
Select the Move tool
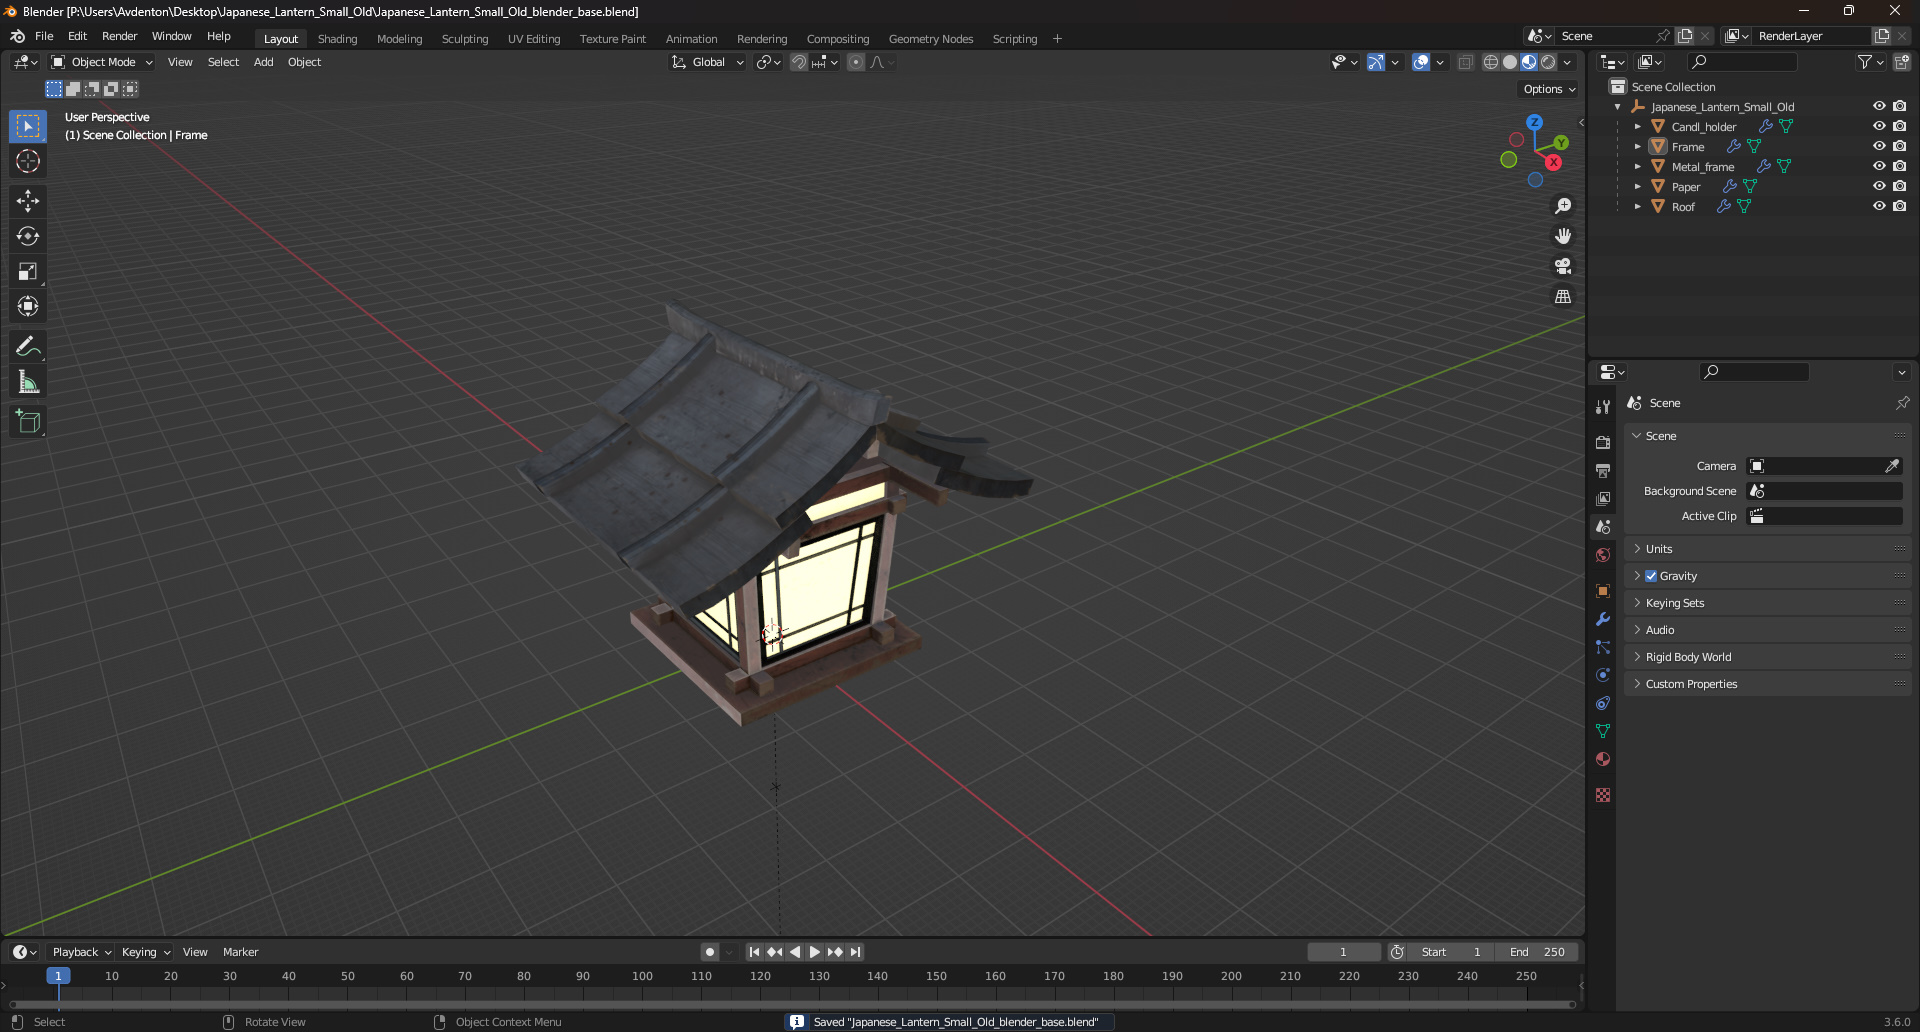coord(28,201)
